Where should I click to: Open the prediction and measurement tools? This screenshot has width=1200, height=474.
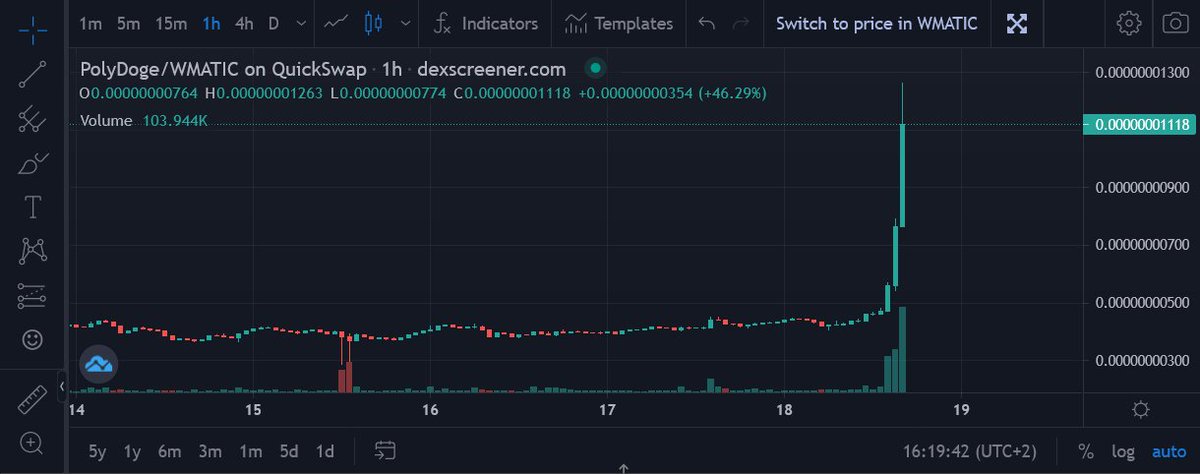[x=32, y=296]
